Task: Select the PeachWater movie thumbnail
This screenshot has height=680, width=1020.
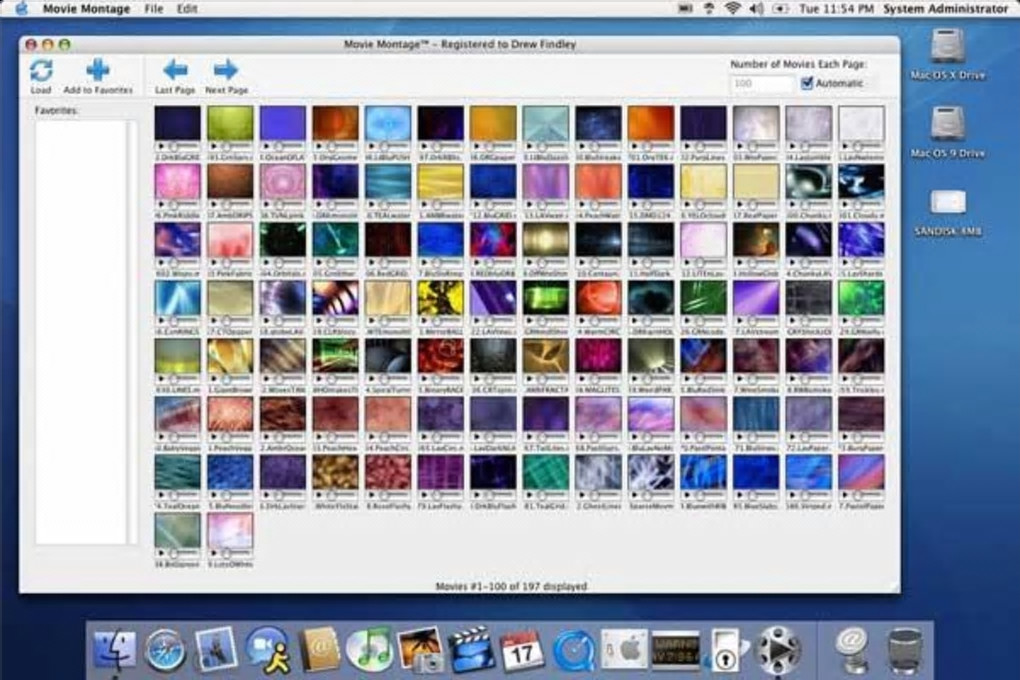Action: point(598,181)
